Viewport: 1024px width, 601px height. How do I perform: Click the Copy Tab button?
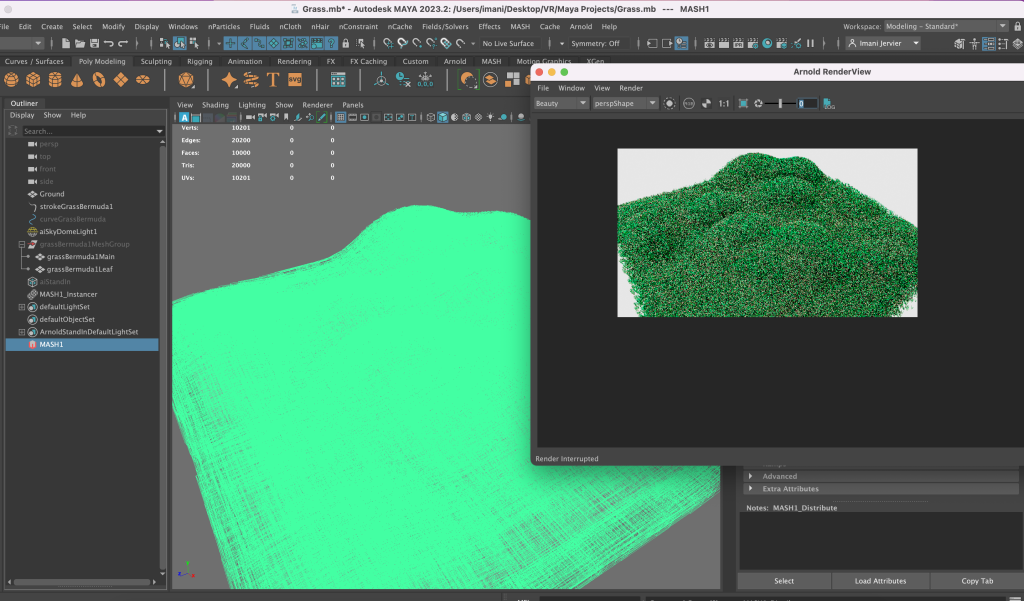977,581
